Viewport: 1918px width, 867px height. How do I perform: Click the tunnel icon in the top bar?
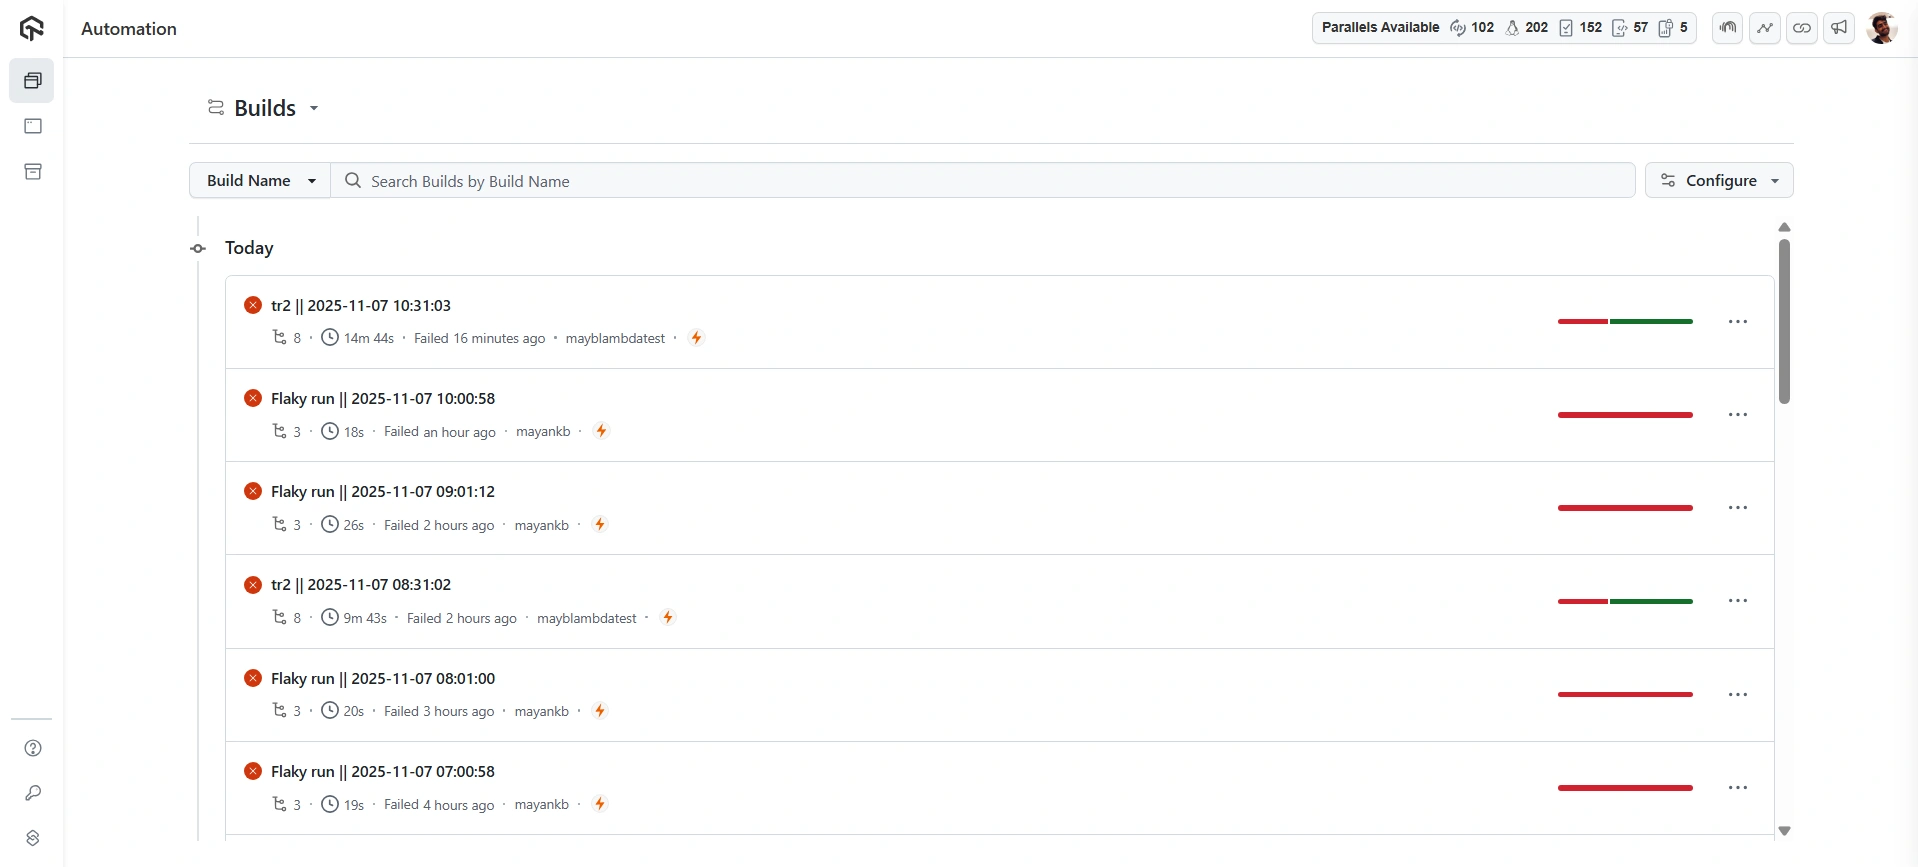1728,28
